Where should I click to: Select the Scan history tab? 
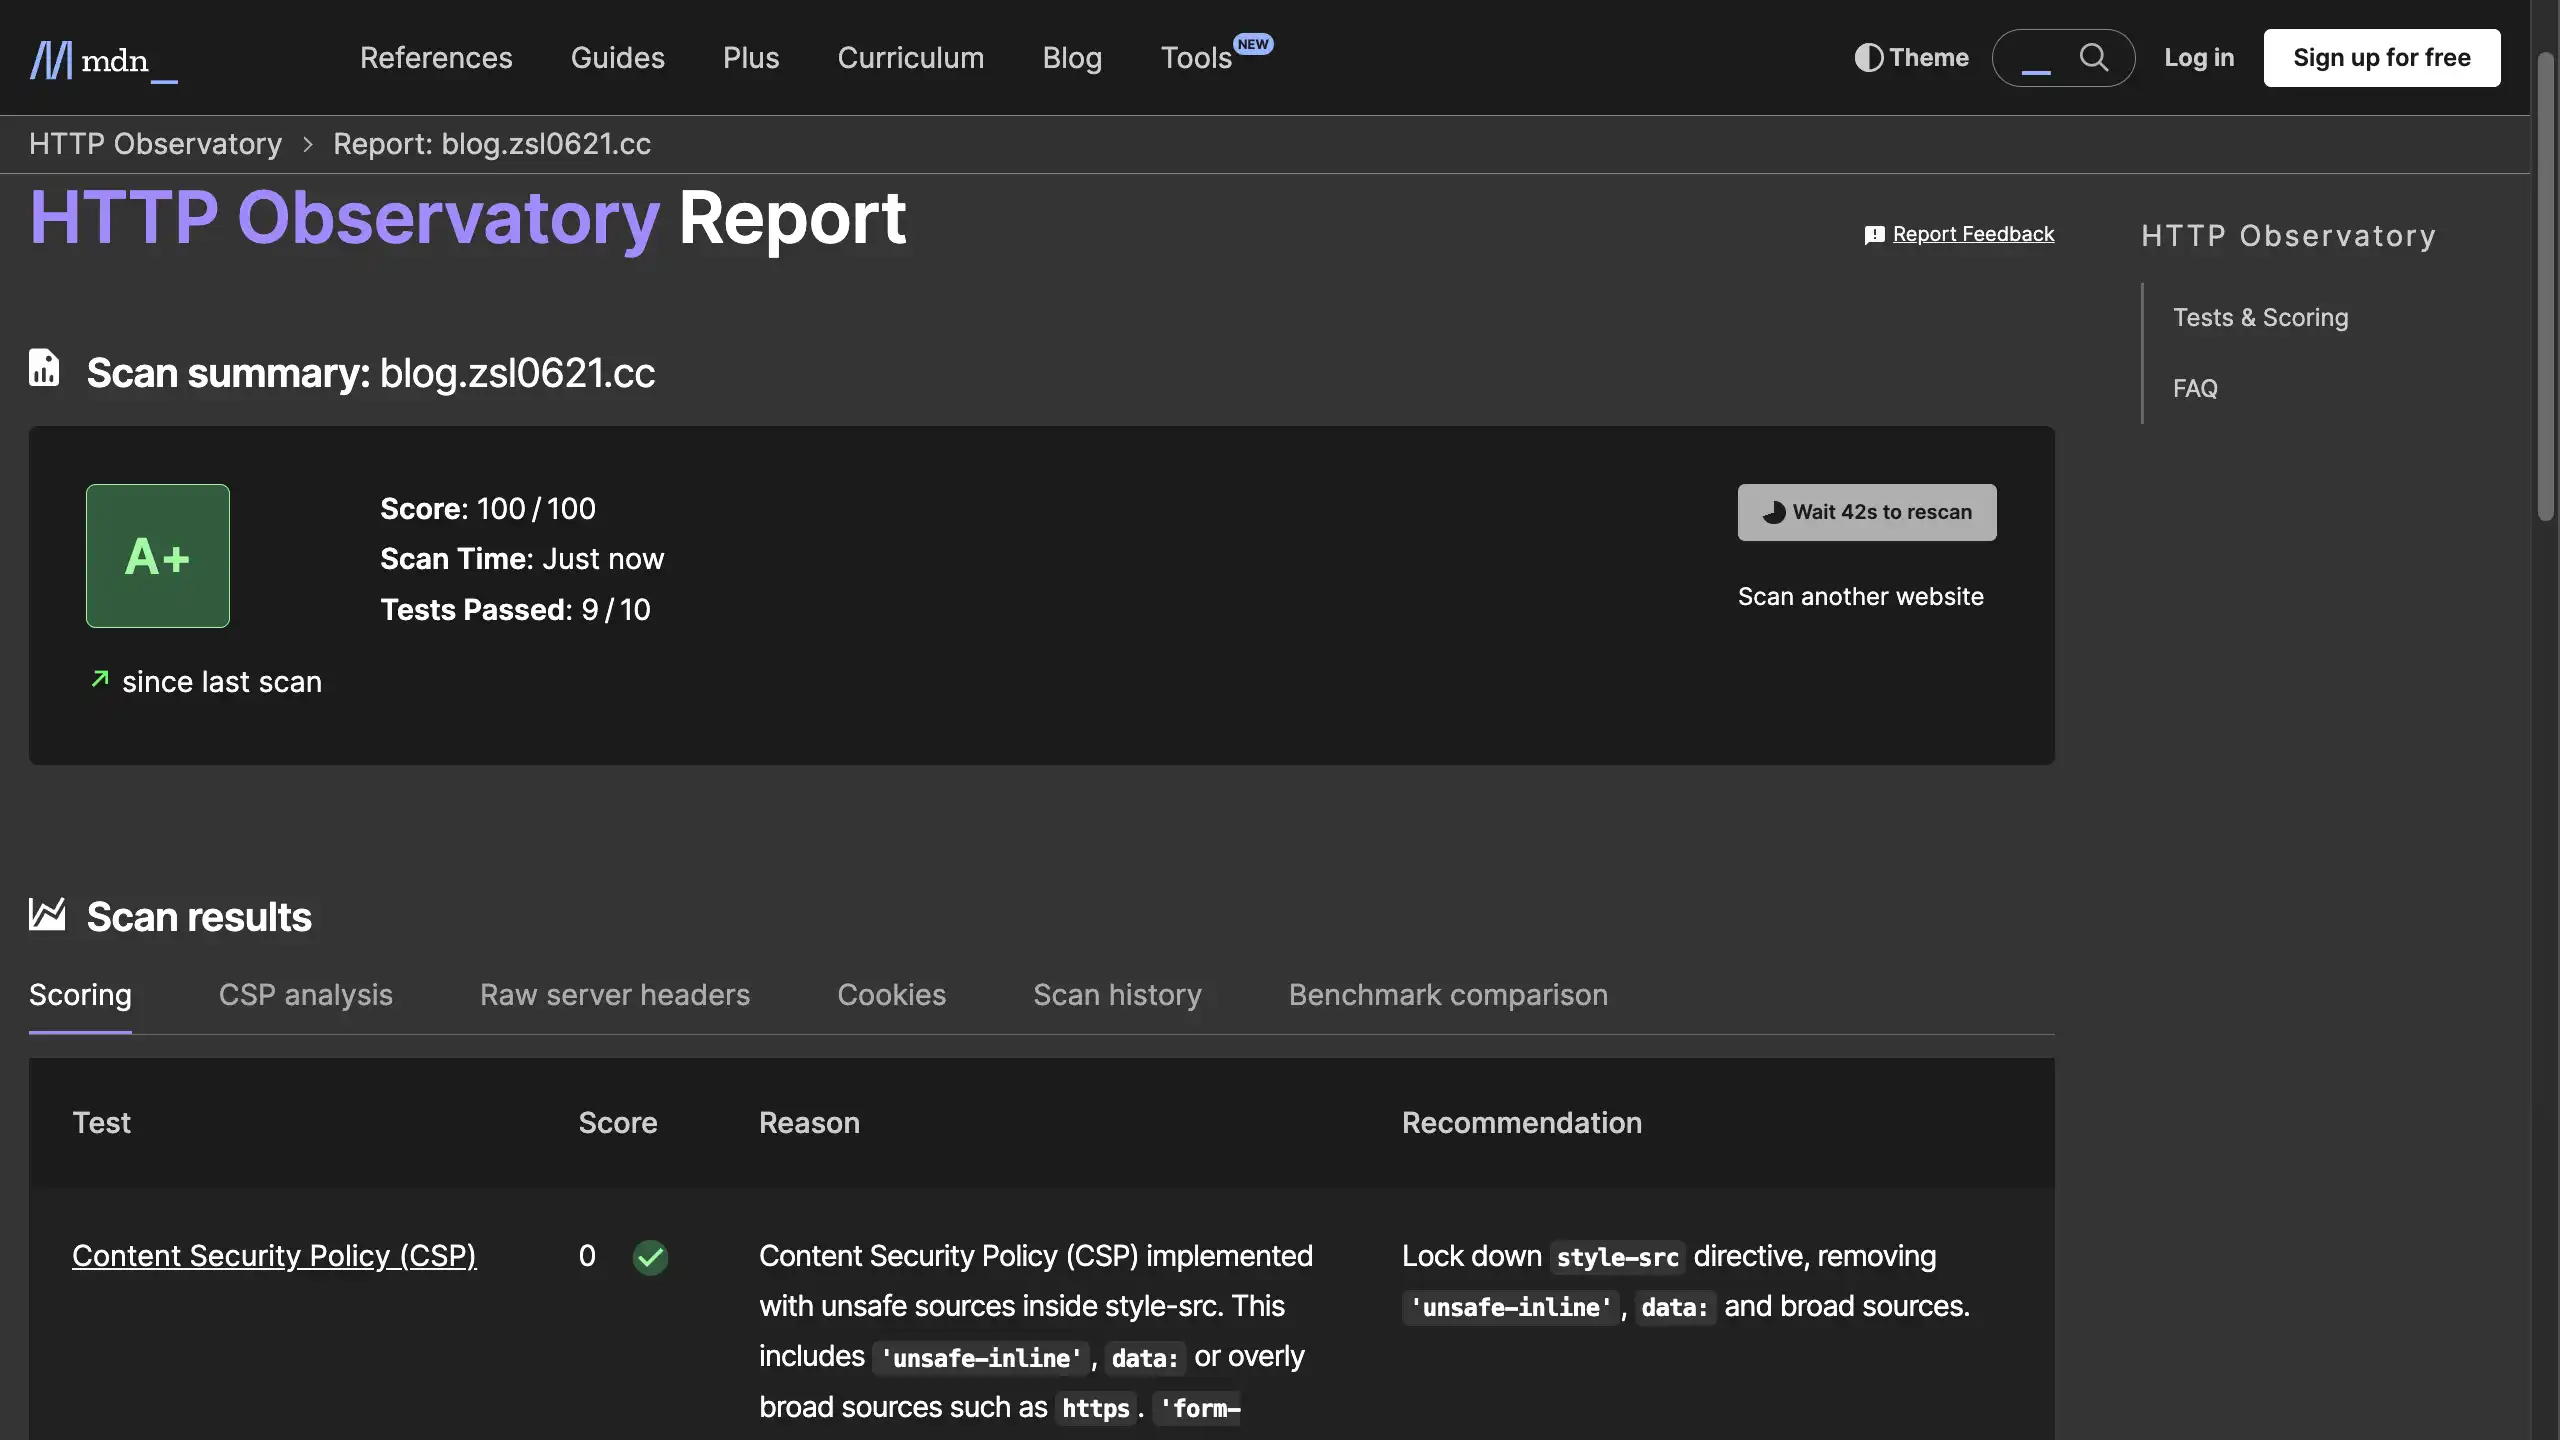click(1117, 995)
